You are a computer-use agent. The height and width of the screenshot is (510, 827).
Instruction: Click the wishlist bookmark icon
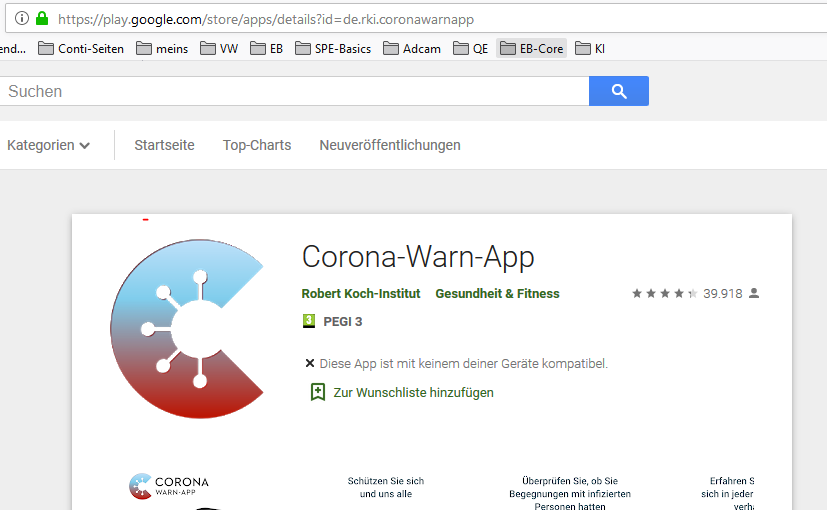318,392
